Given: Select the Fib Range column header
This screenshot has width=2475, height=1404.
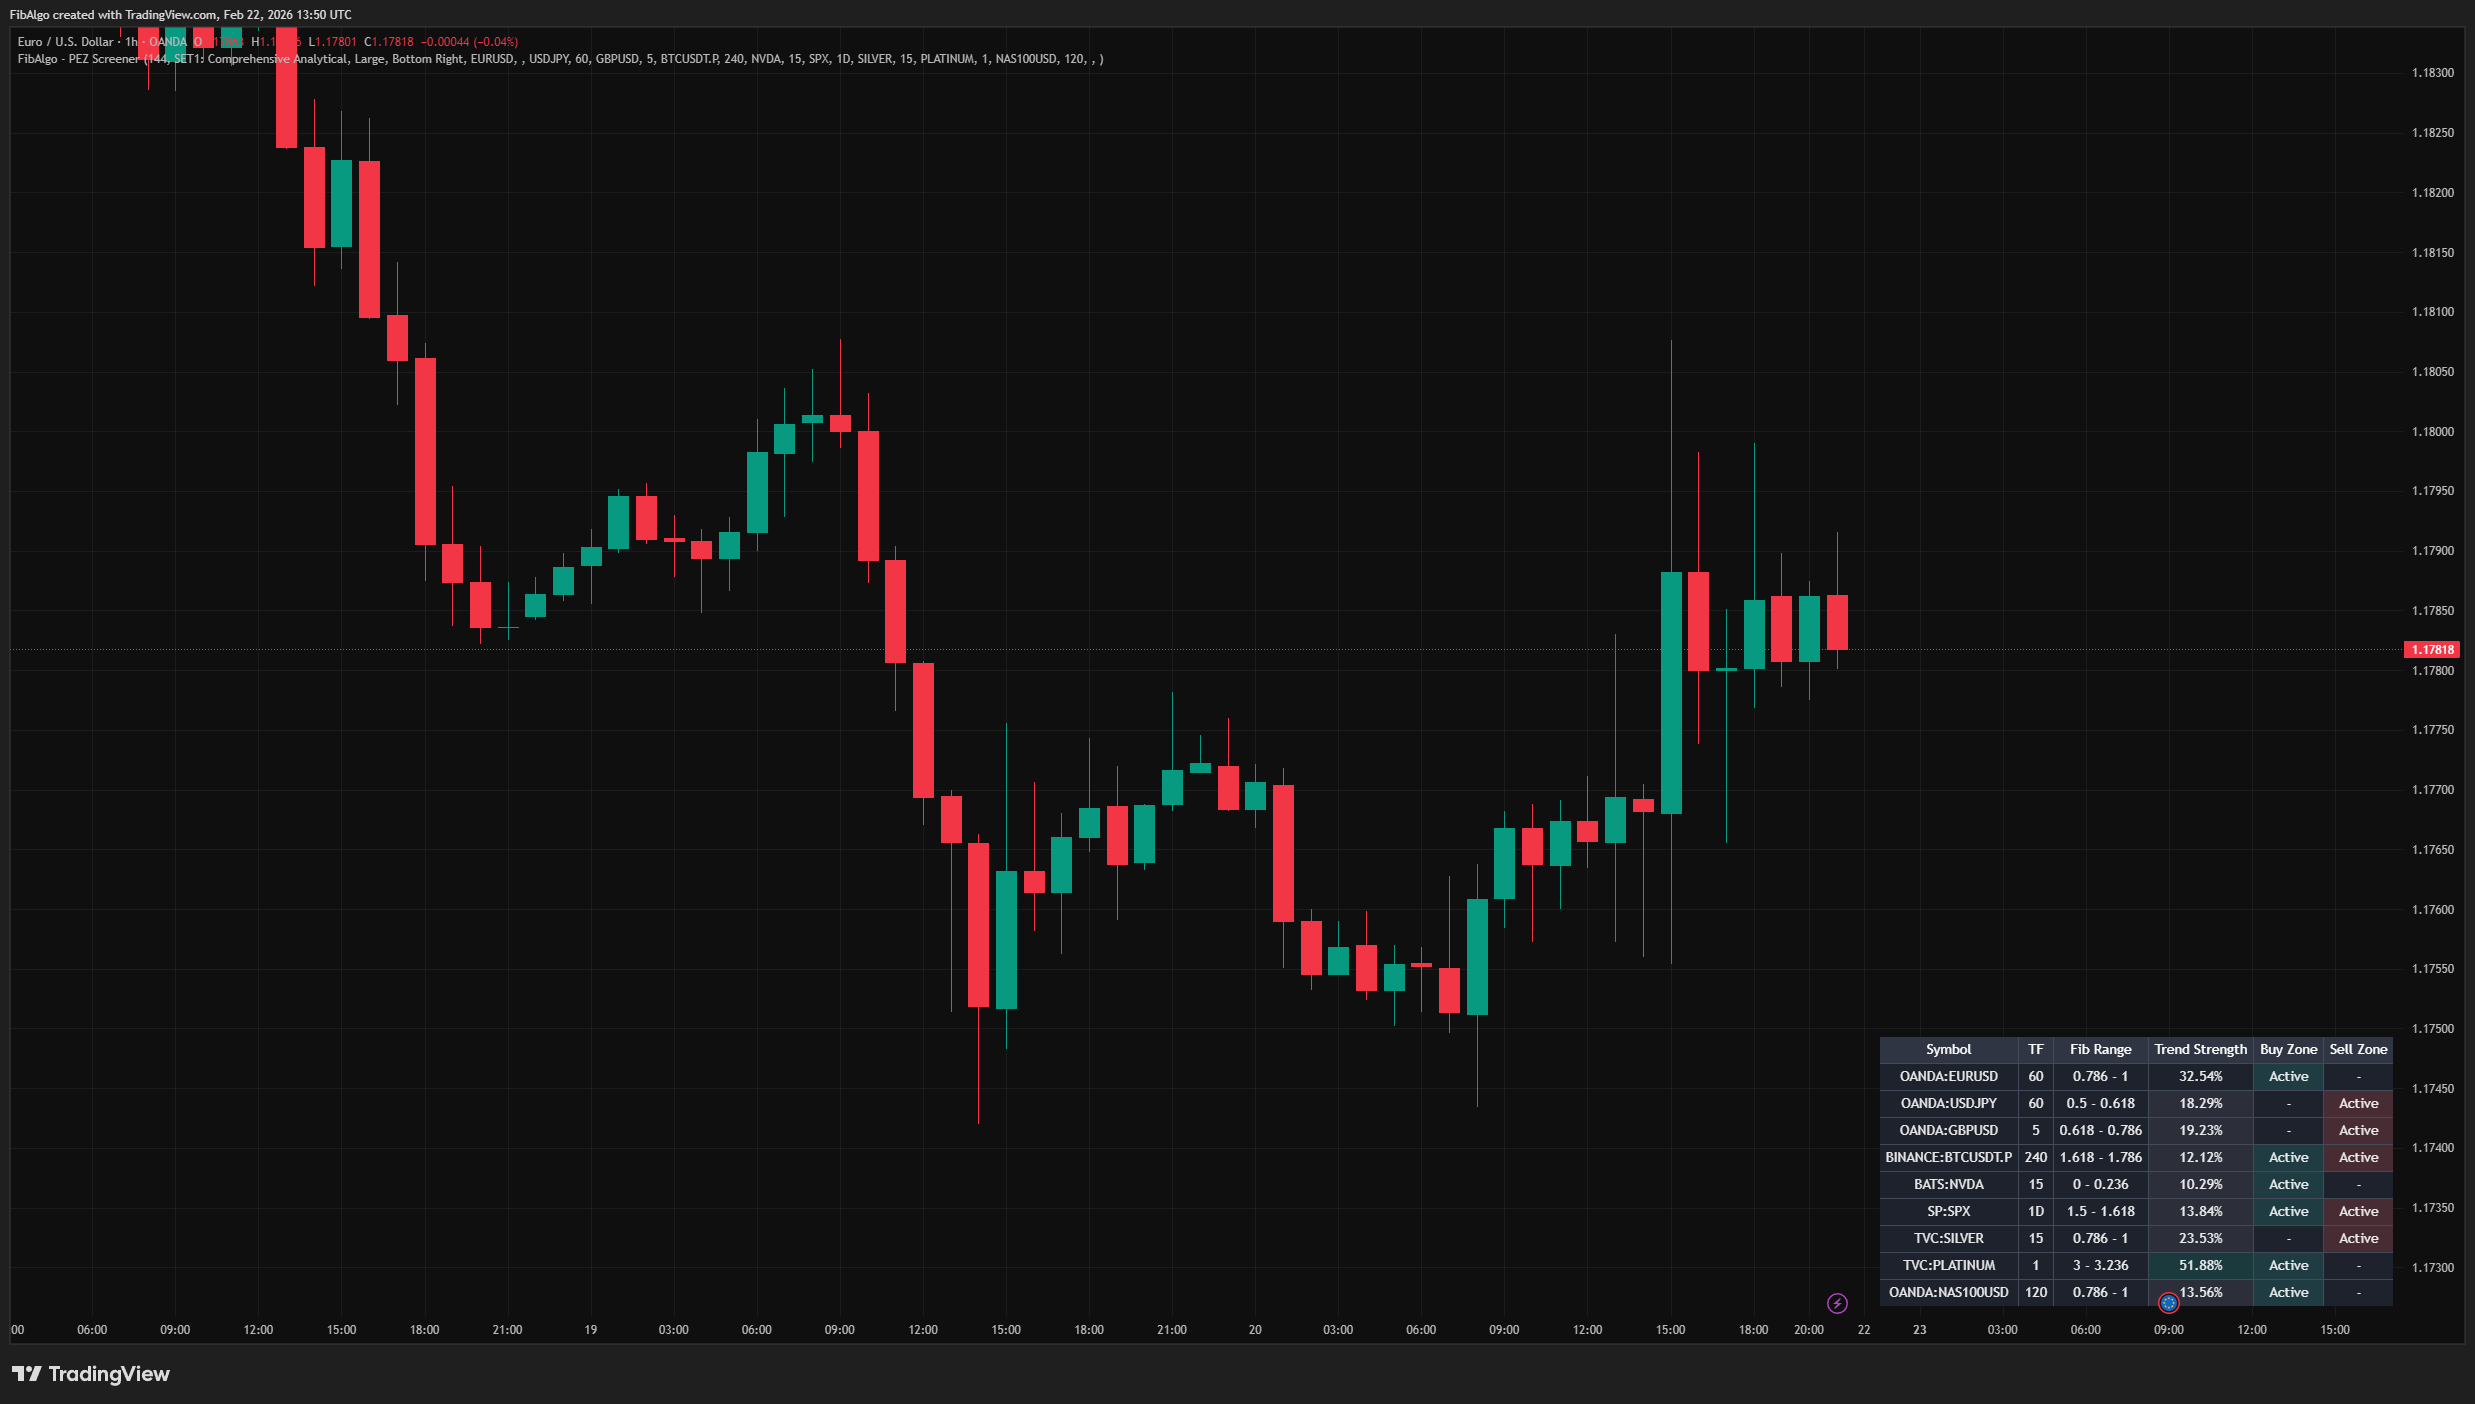Looking at the screenshot, I should point(2100,1049).
